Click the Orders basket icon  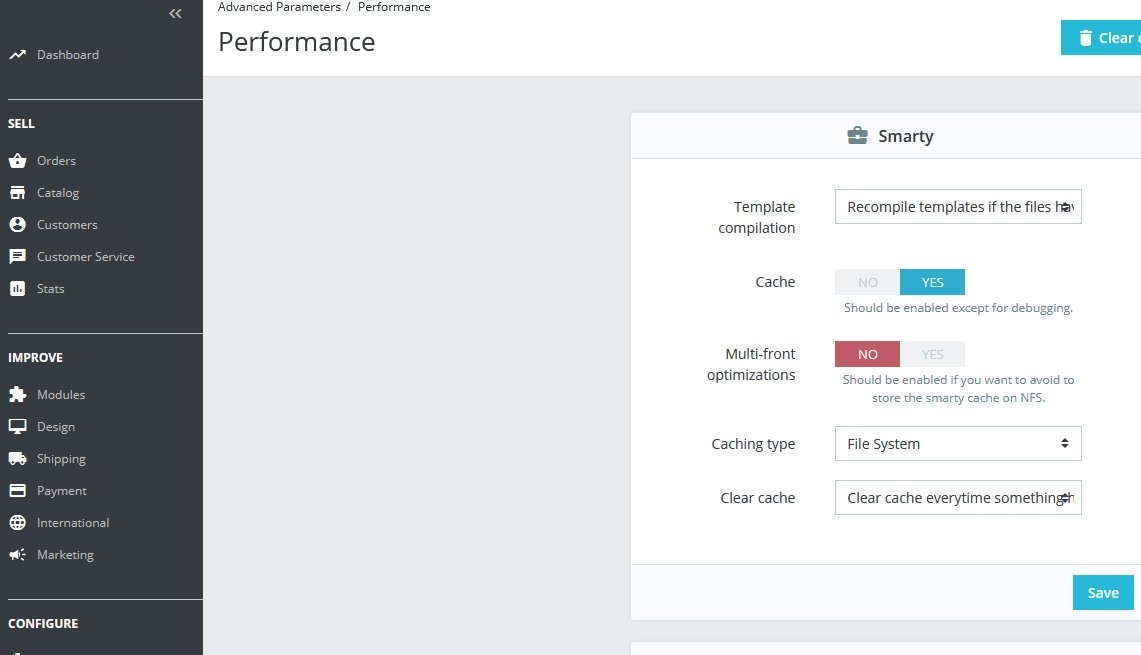[x=17, y=161]
